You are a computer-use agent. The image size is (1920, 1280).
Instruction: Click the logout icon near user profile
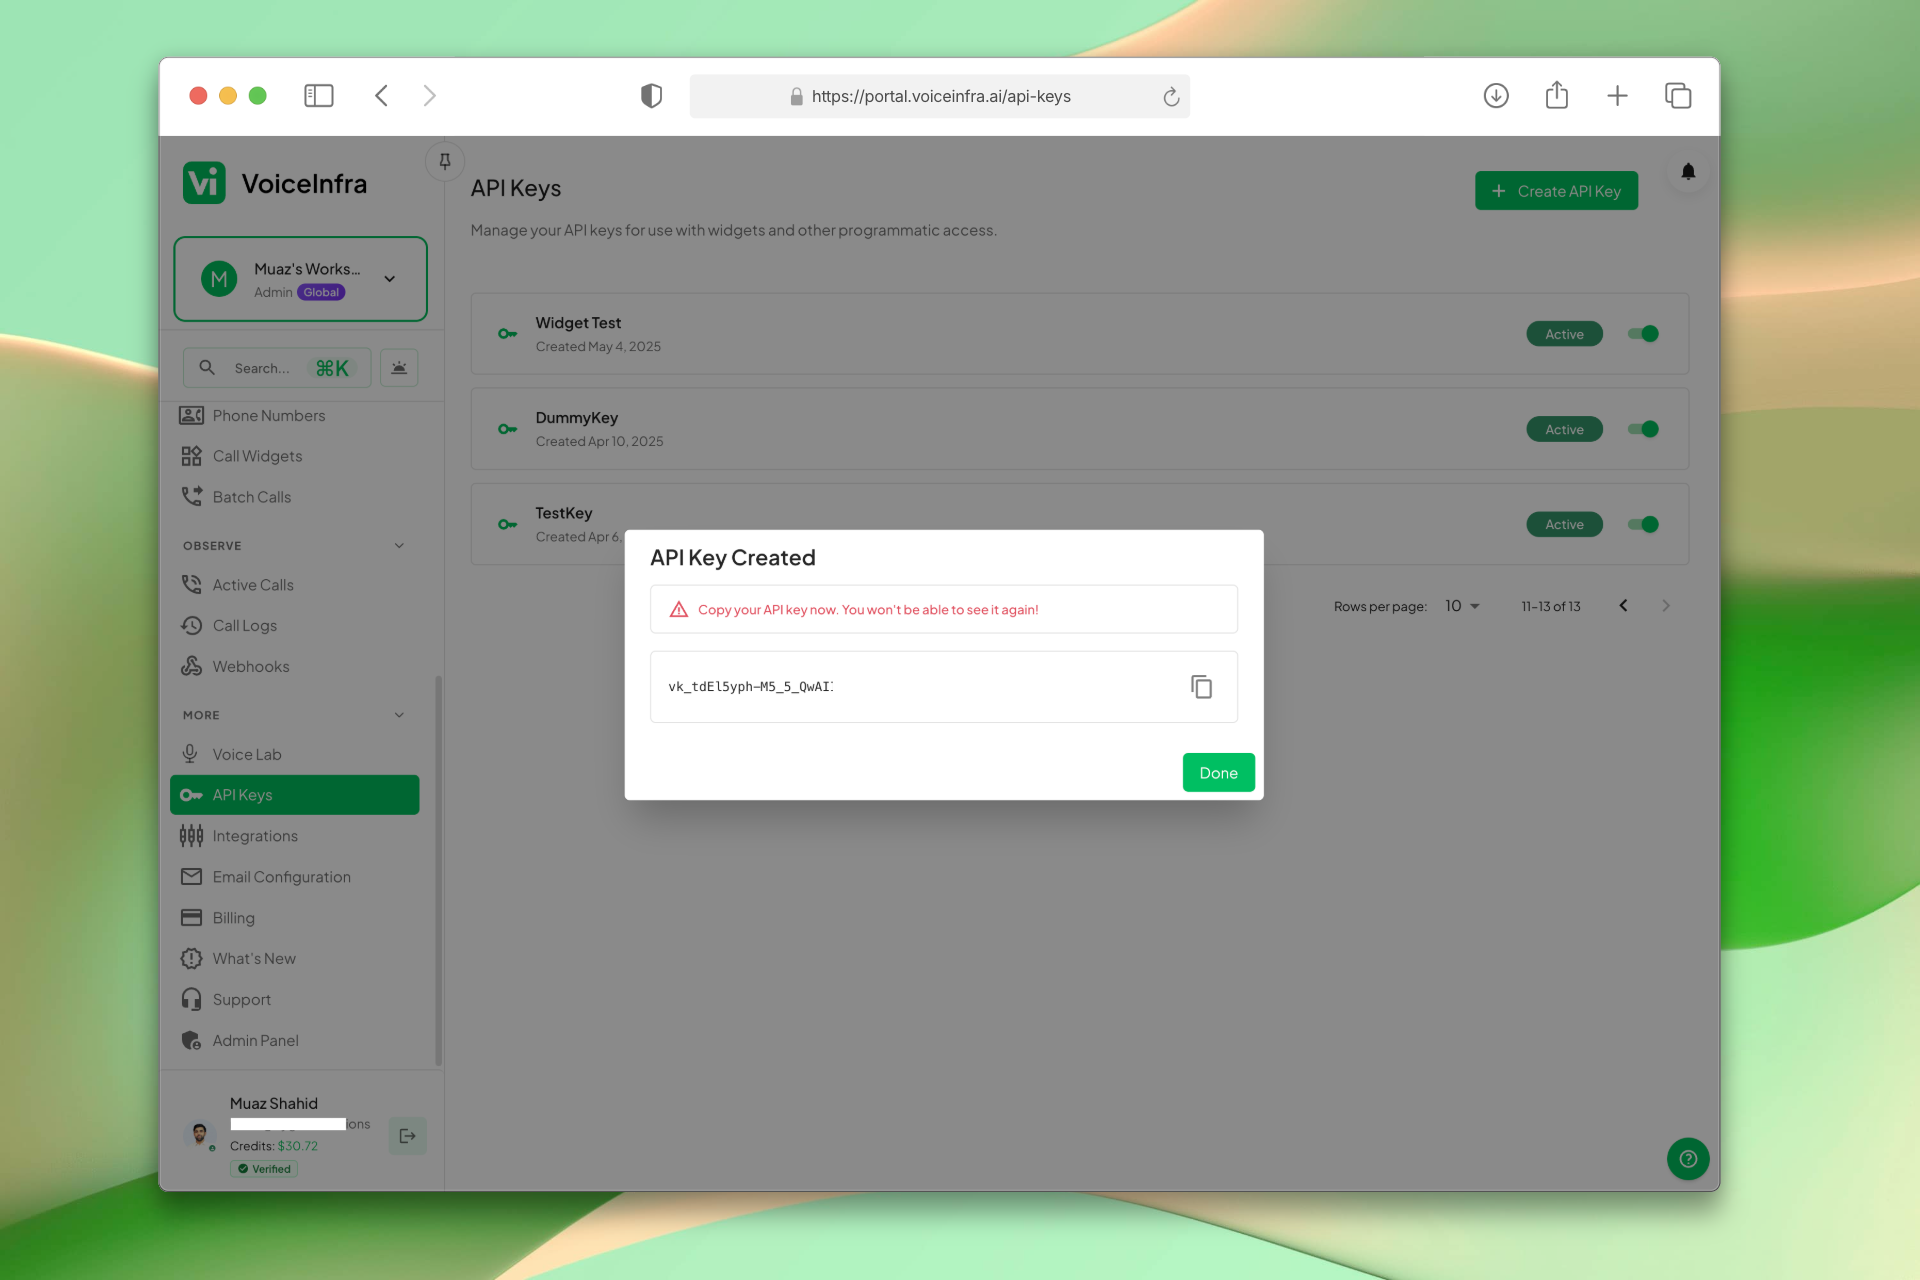point(407,1136)
